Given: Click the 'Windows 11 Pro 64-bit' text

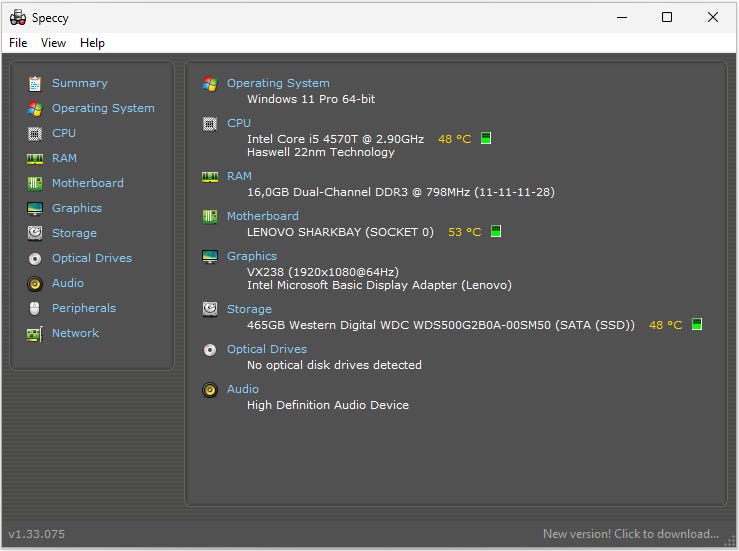Looking at the screenshot, I should click(311, 99).
